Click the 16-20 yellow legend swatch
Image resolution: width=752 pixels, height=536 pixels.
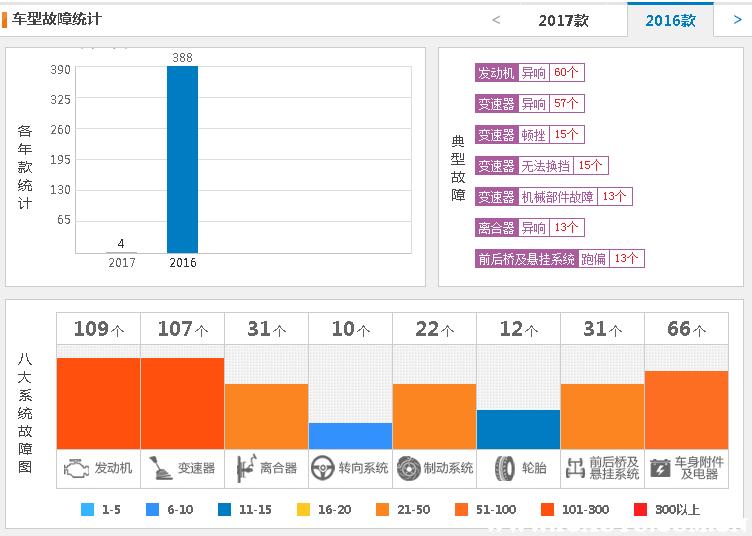(x=304, y=509)
